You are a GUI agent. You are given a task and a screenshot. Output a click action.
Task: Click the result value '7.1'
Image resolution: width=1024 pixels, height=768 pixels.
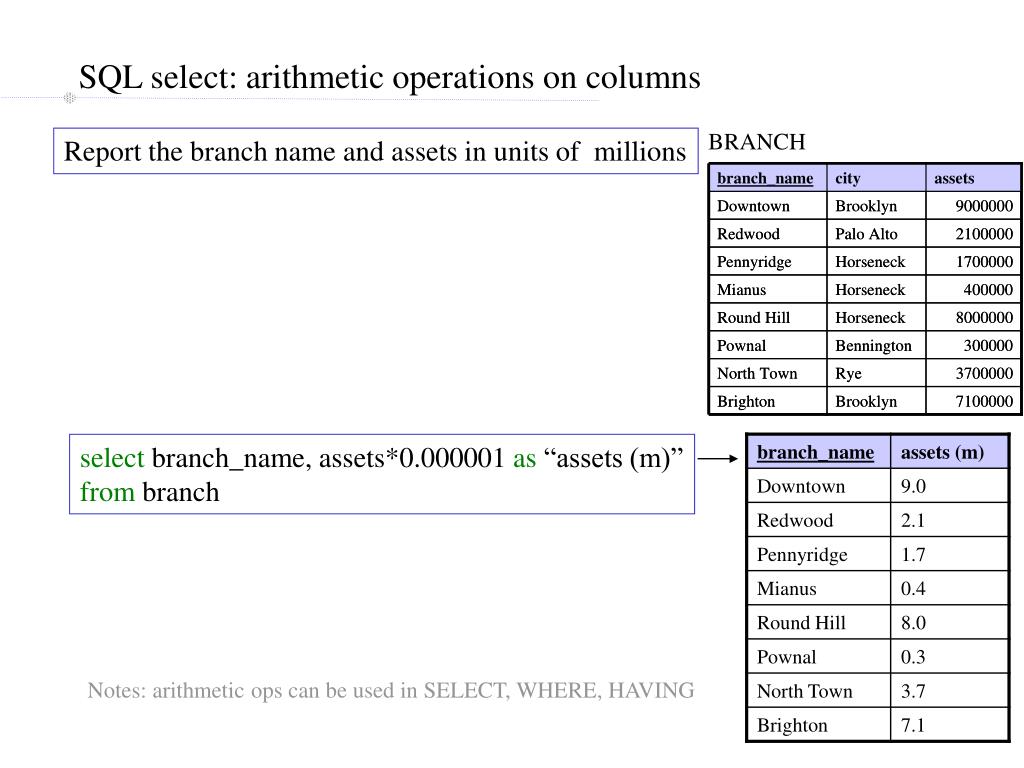tap(912, 726)
